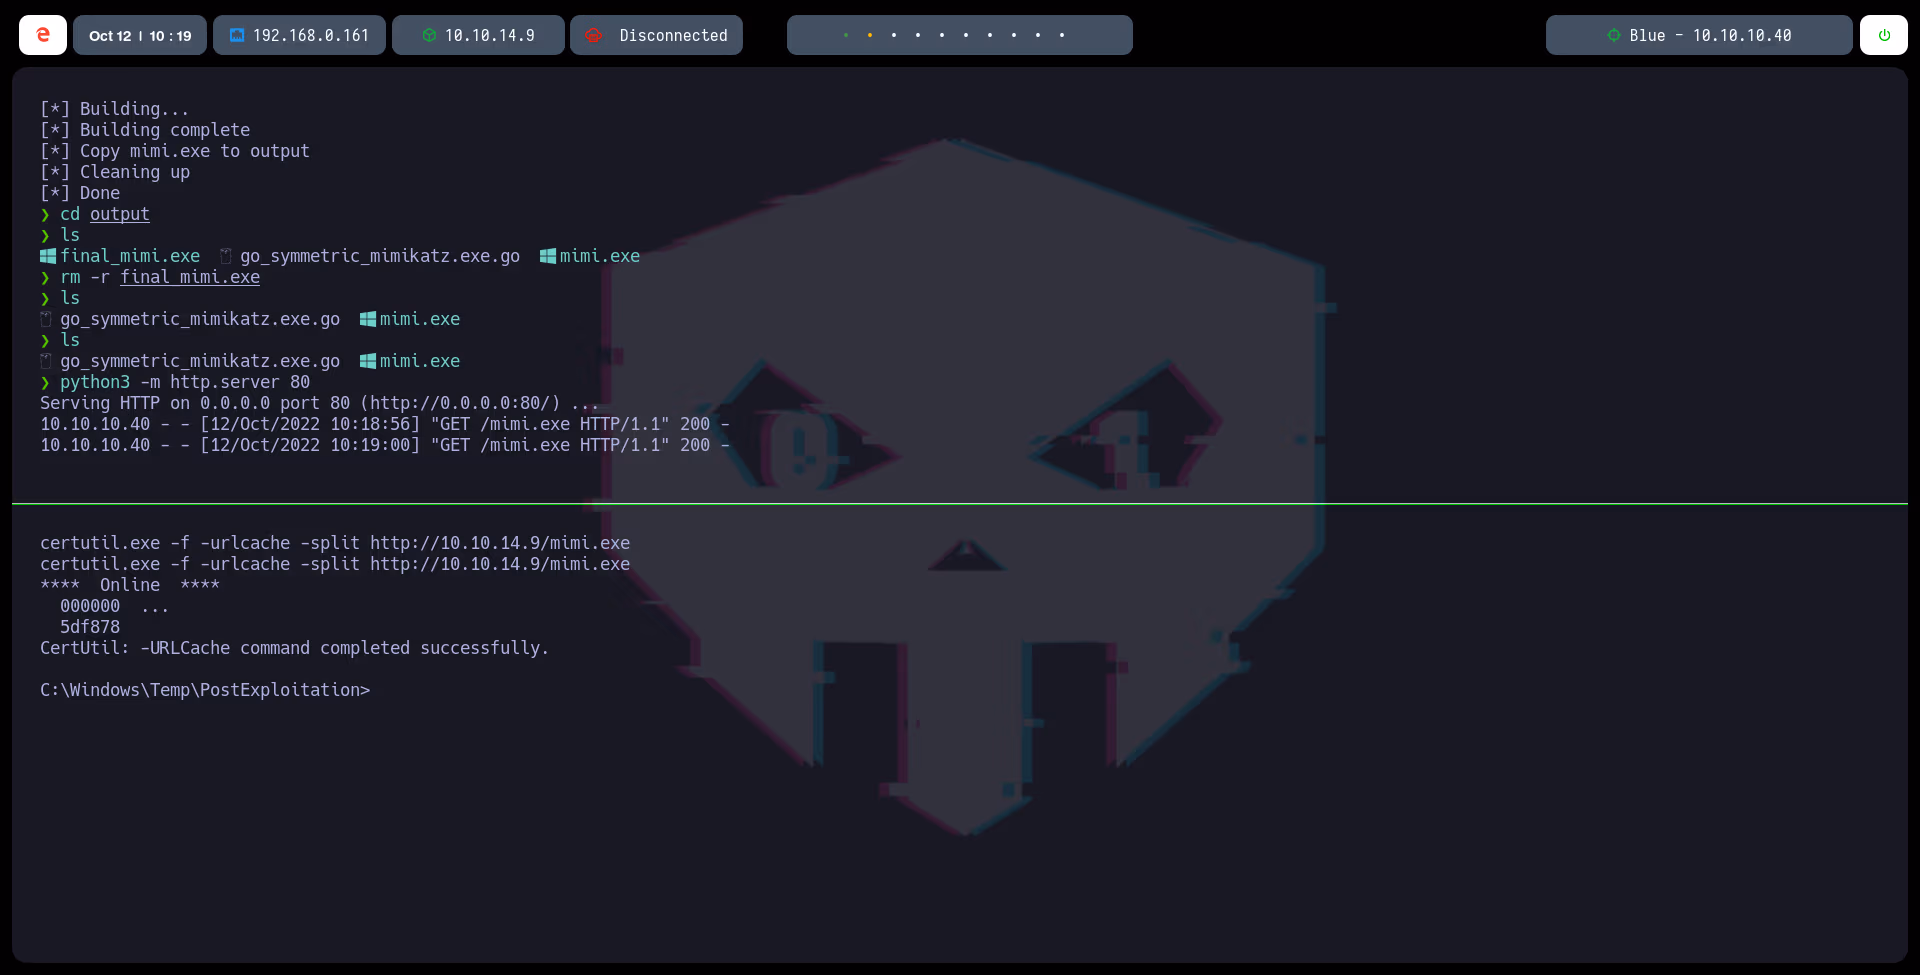
Task: Click the green VPN cube icon beside 10.10.14.9
Action: pyautogui.click(x=430, y=35)
